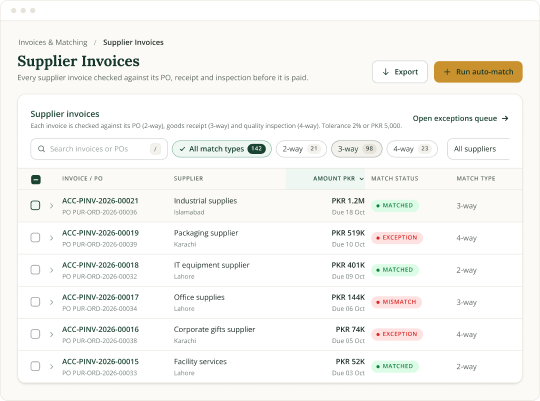Click the Match Type column header

click(476, 178)
